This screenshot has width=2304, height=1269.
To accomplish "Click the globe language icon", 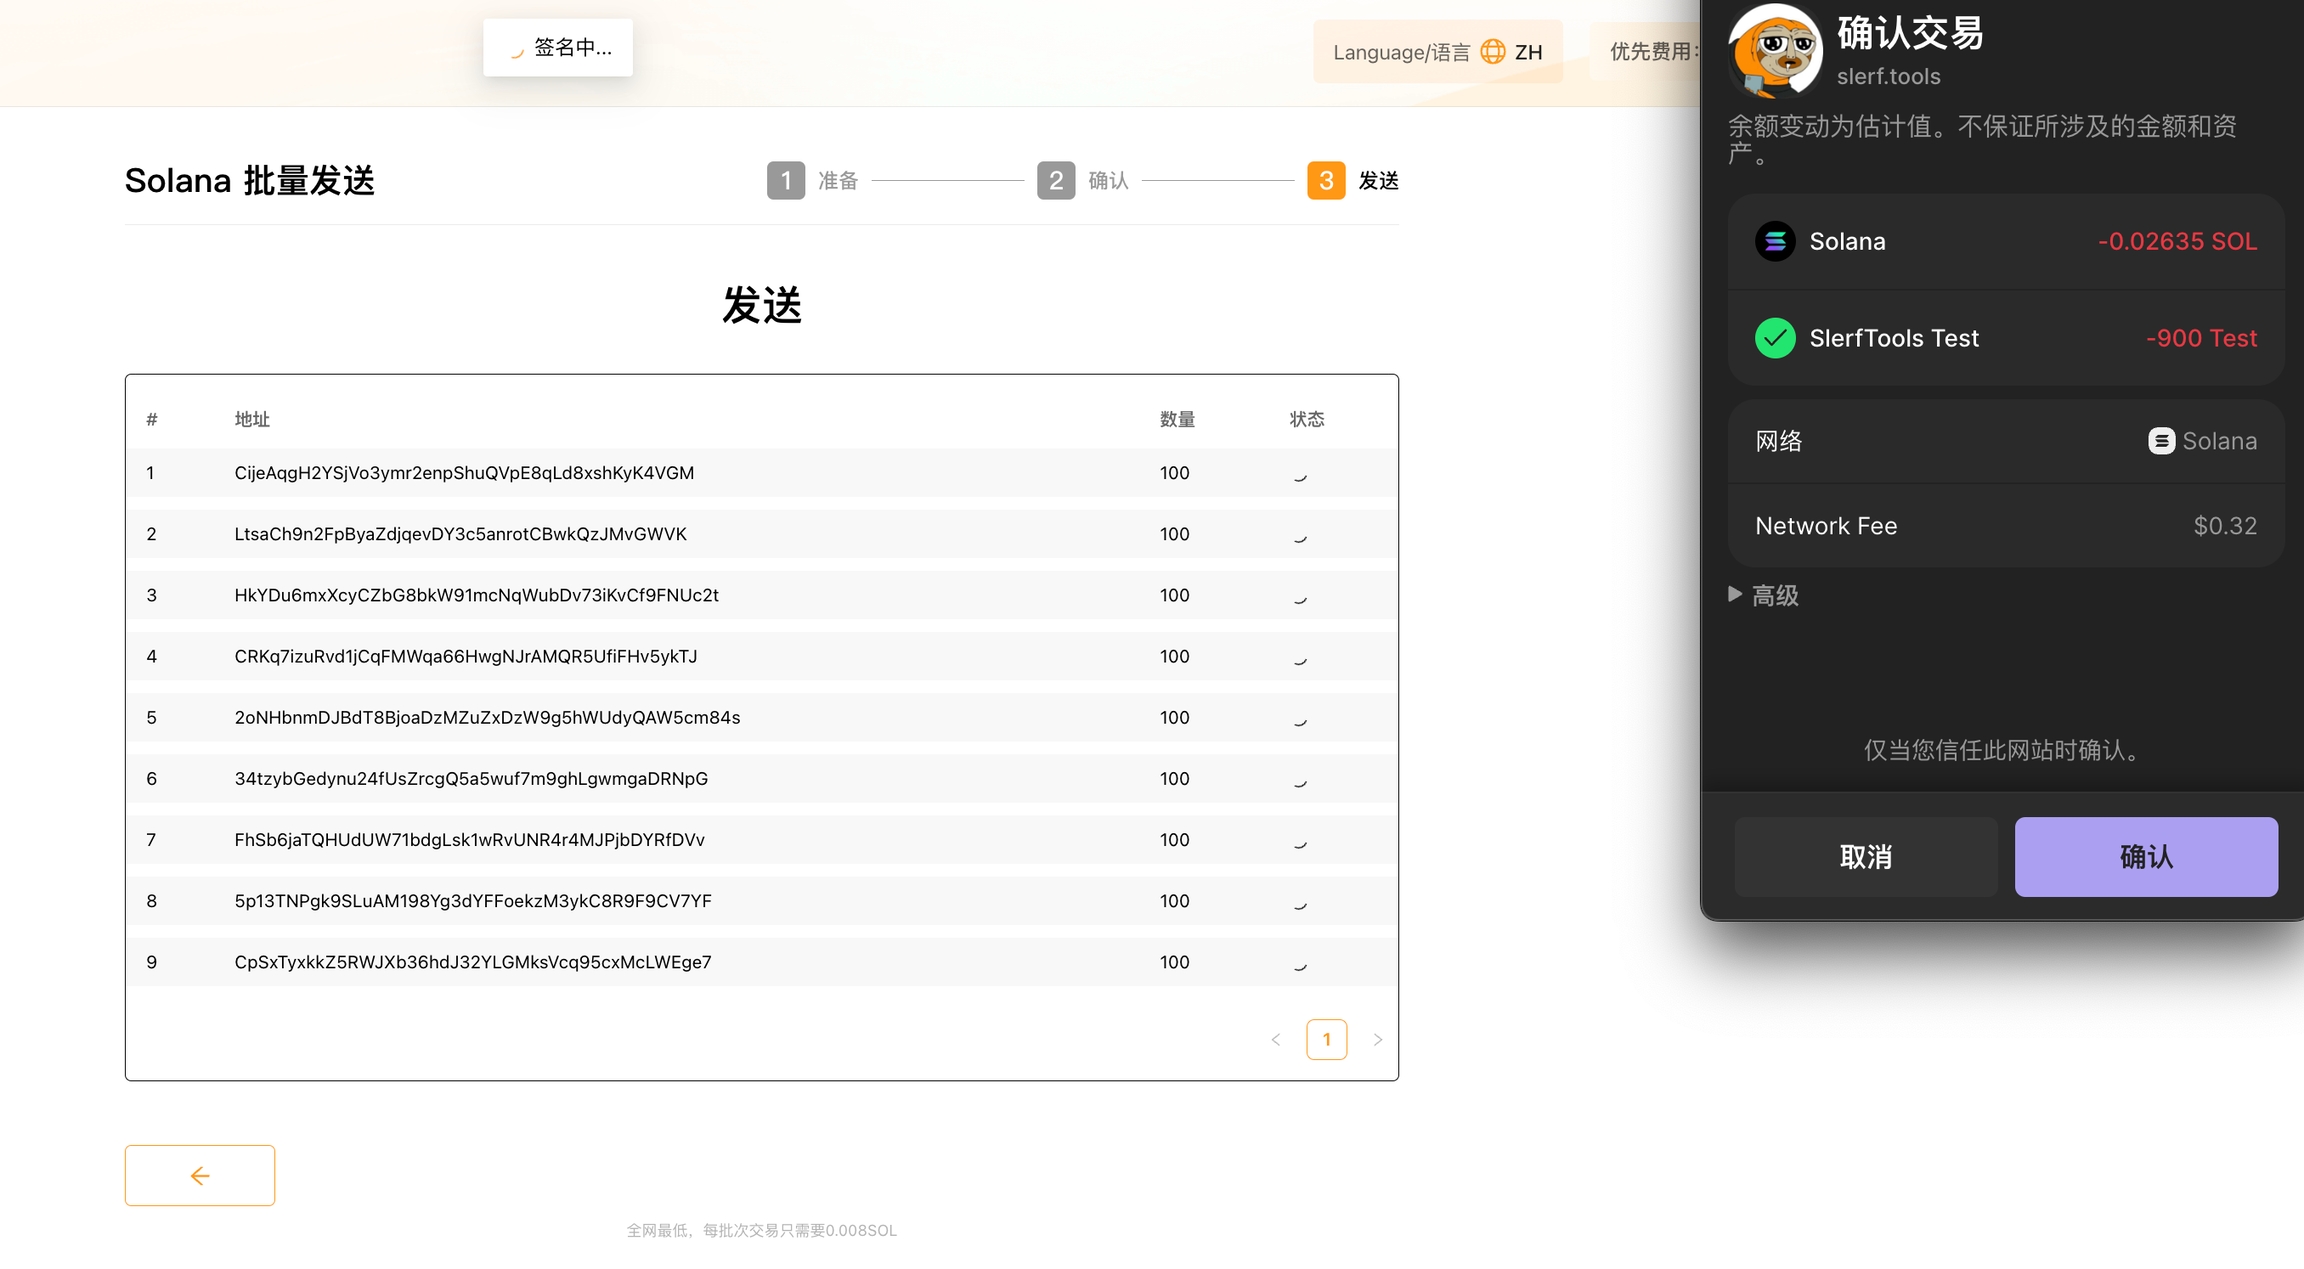I will pyautogui.click(x=1492, y=52).
